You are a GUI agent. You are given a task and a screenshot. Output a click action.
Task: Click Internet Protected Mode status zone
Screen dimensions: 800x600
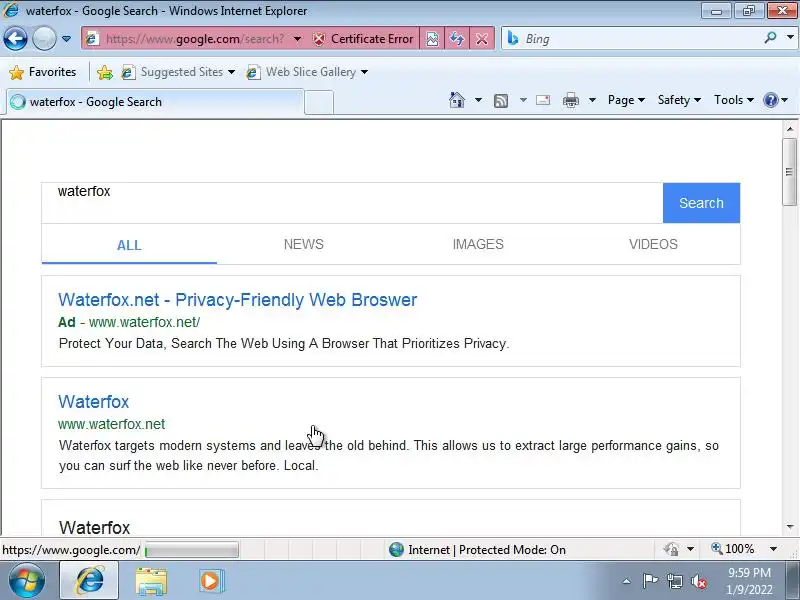478,549
